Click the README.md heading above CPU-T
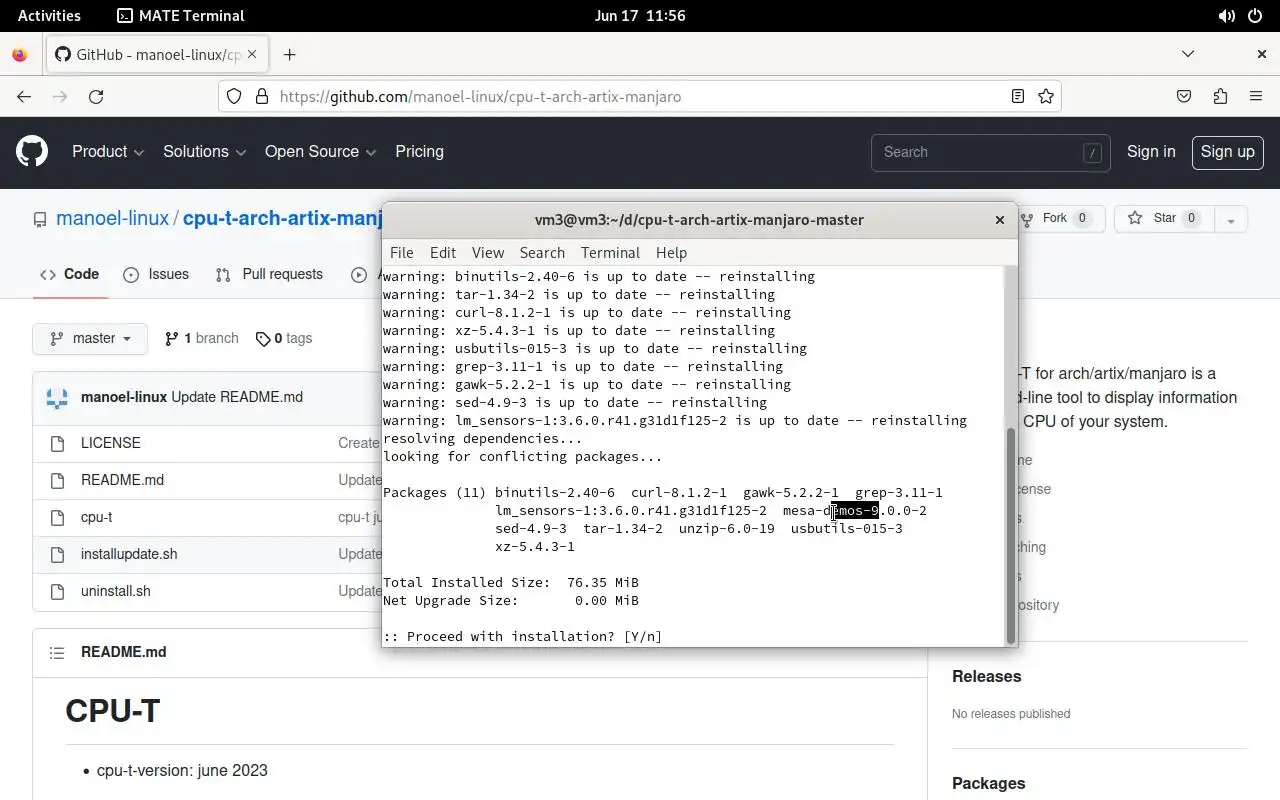The height and width of the screenshot is (800, 1280). (124, 652)
